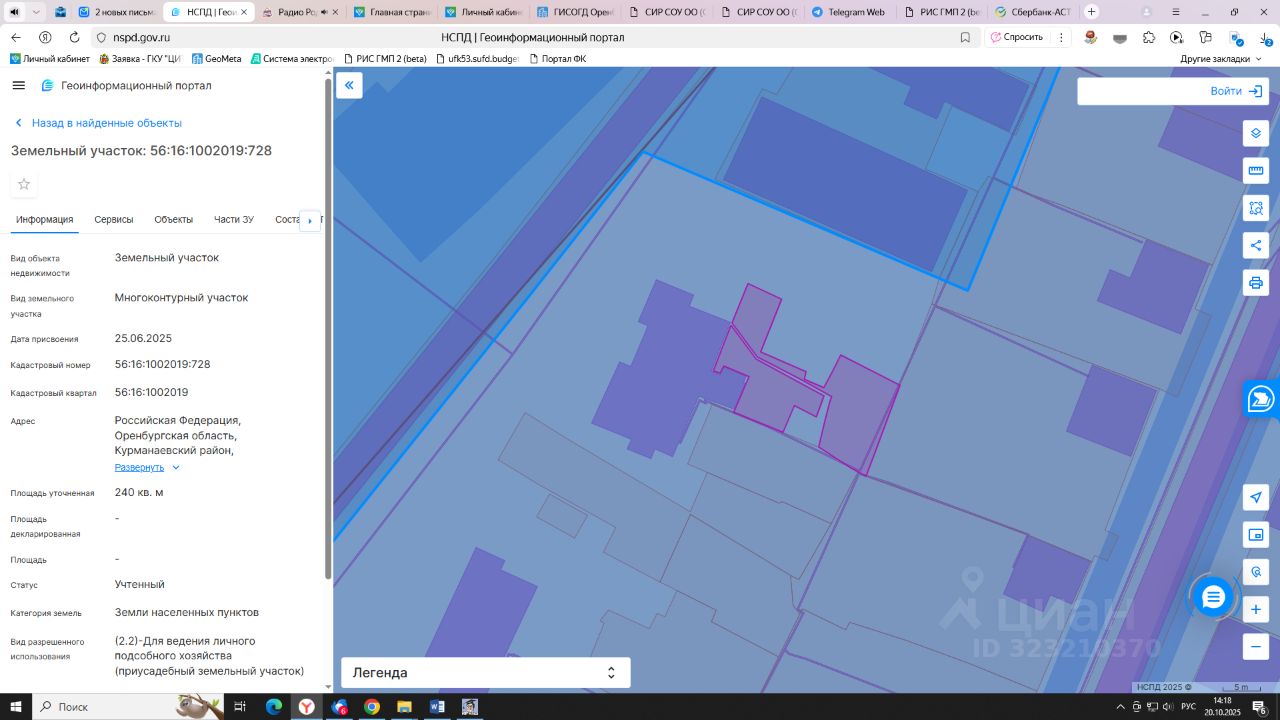Share the map via share icon
The height and width of the screenshot is (720, 1280).
[1256, 245]
